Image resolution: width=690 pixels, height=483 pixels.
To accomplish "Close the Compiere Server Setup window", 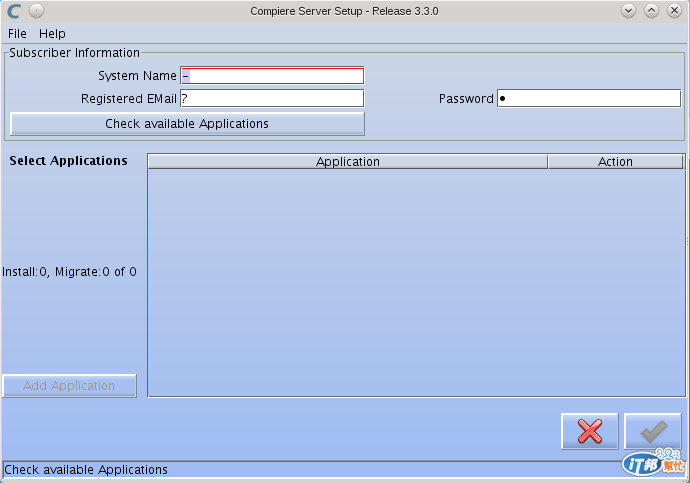I will 674,11.
